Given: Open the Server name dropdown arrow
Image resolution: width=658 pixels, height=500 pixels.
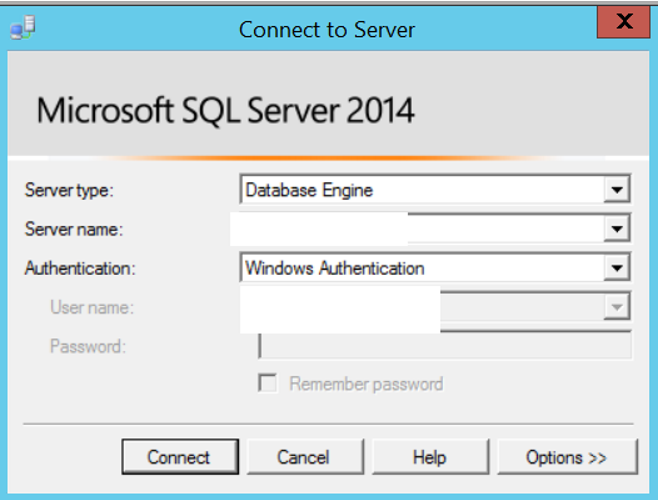Looking at the screenshot, I should pyautogui.click(x=616, y=229).
